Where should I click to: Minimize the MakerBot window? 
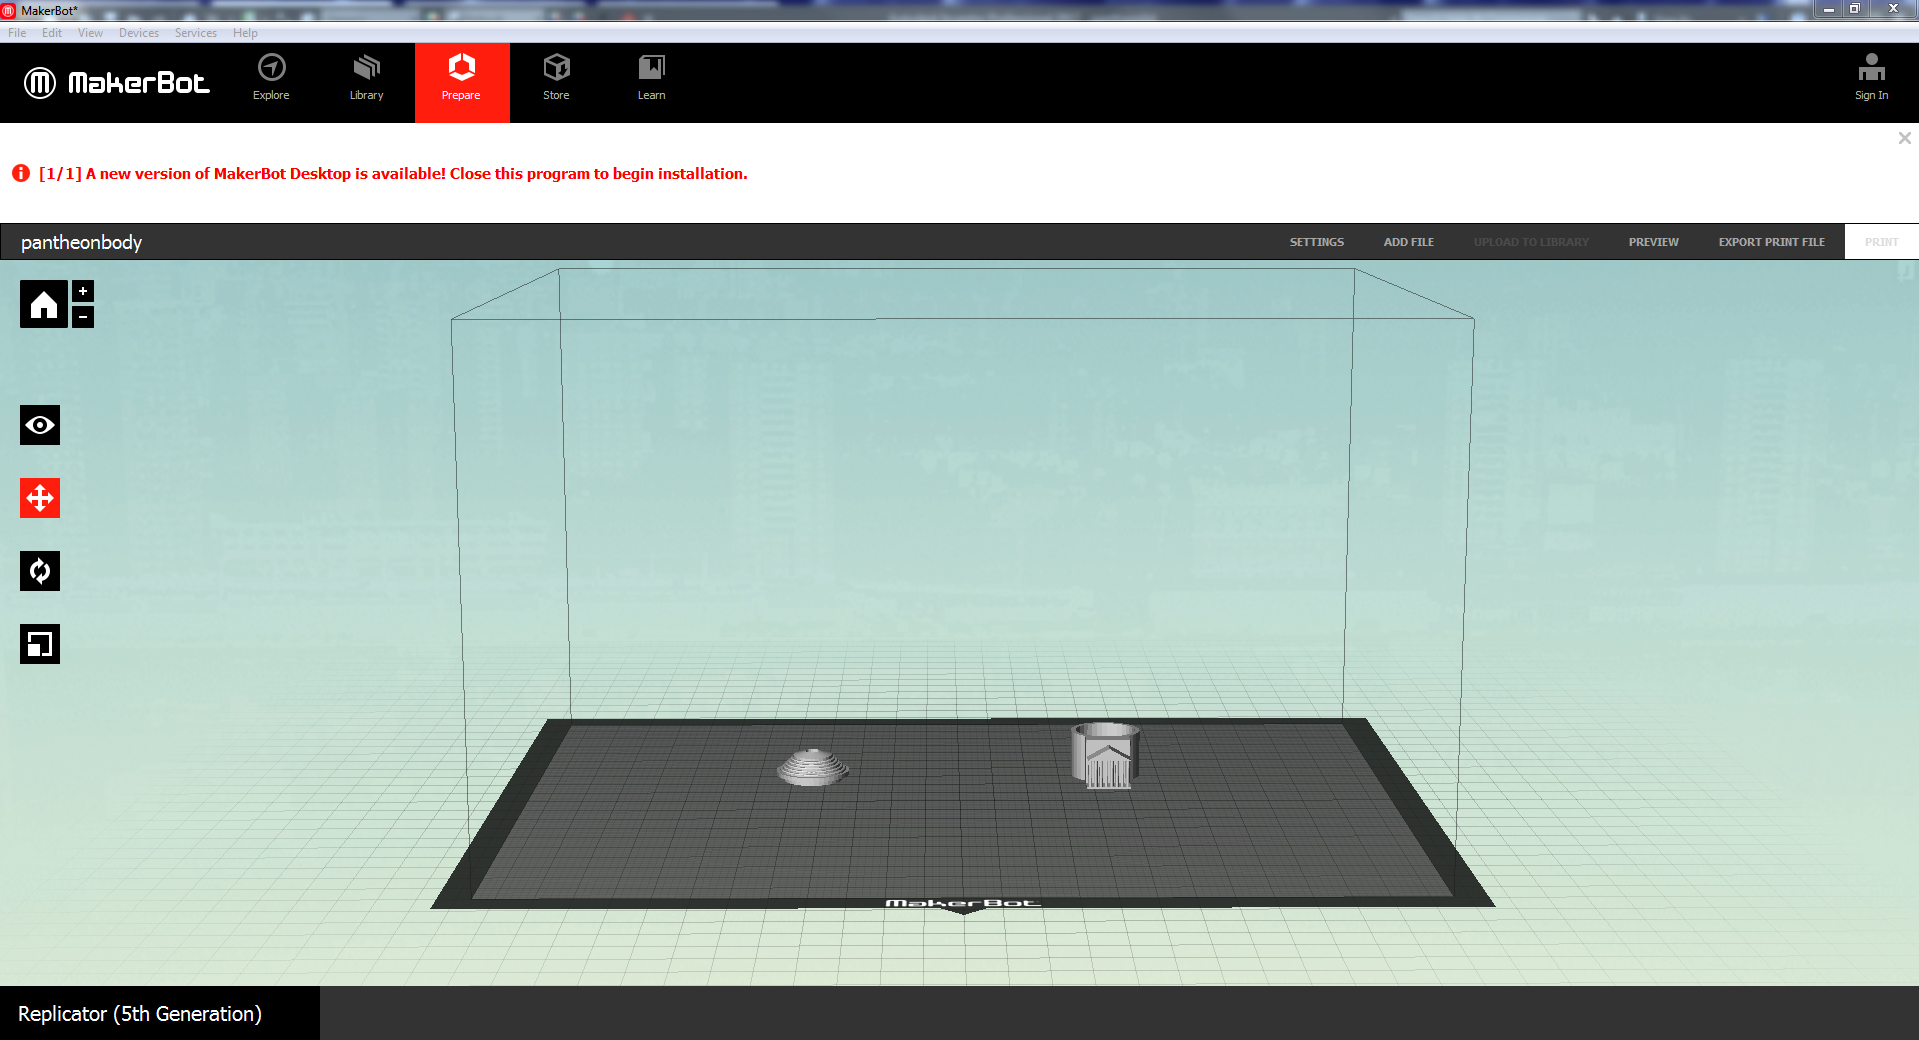point(1828,9)
